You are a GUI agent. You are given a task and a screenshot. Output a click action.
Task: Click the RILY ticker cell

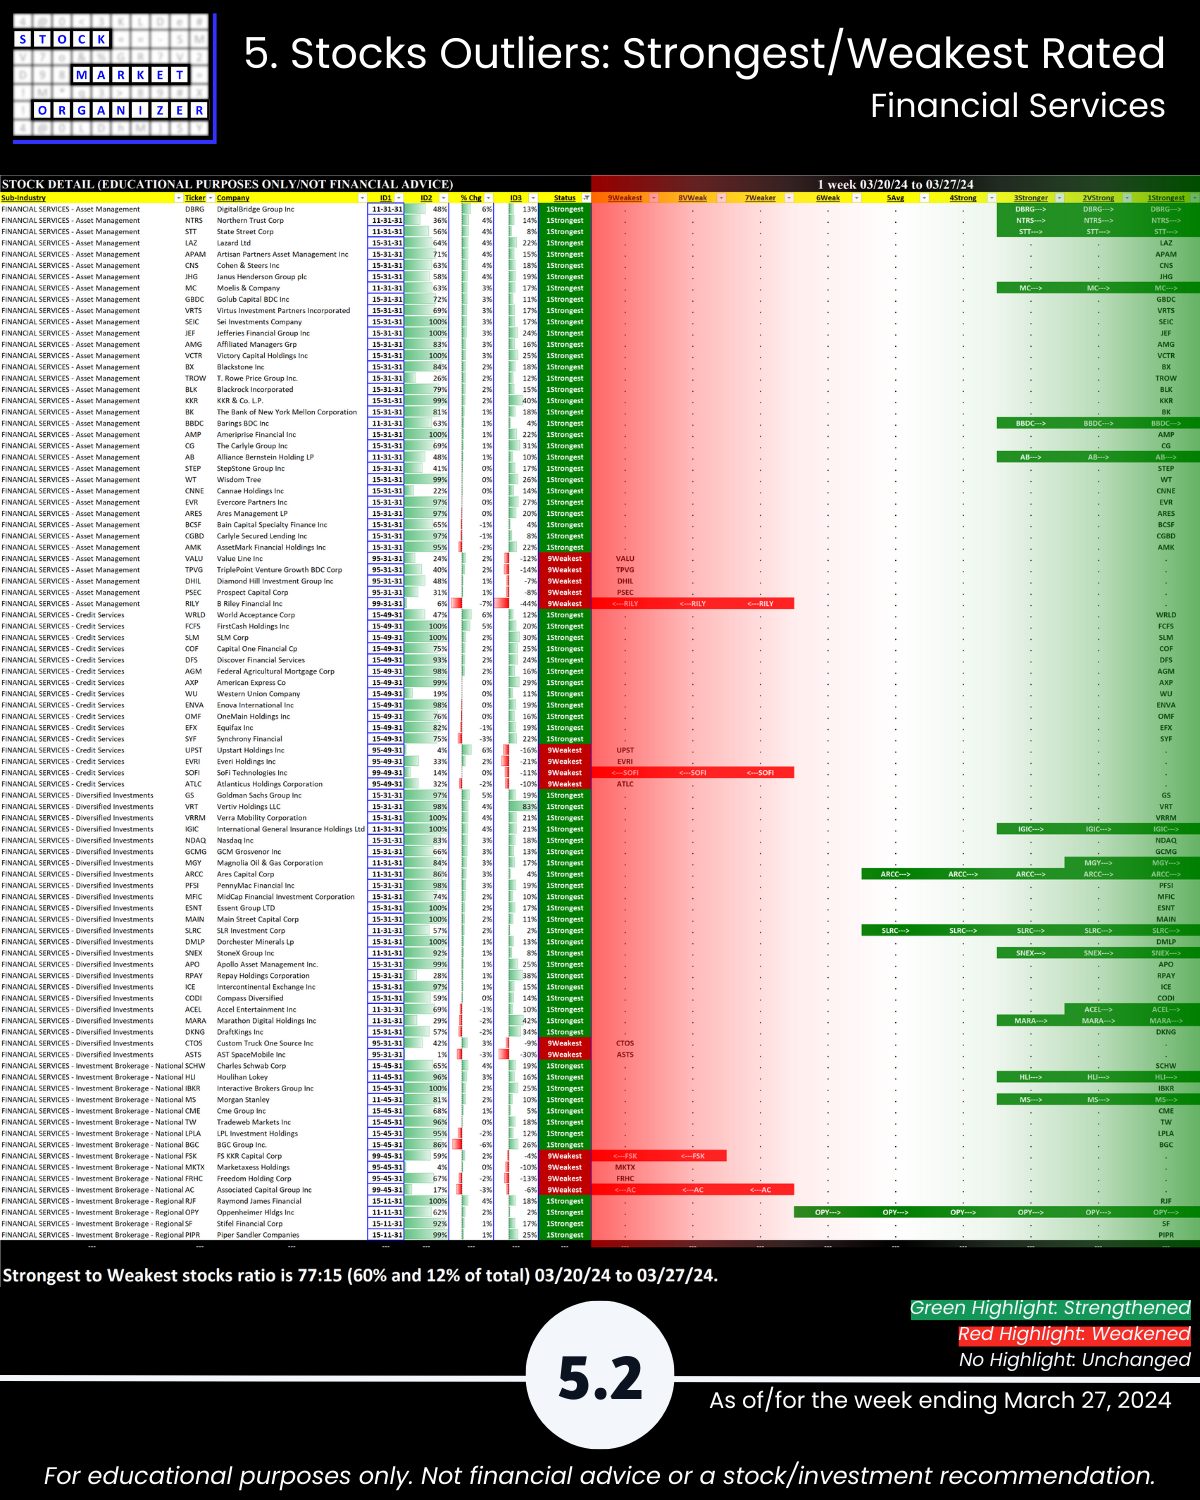198,603
